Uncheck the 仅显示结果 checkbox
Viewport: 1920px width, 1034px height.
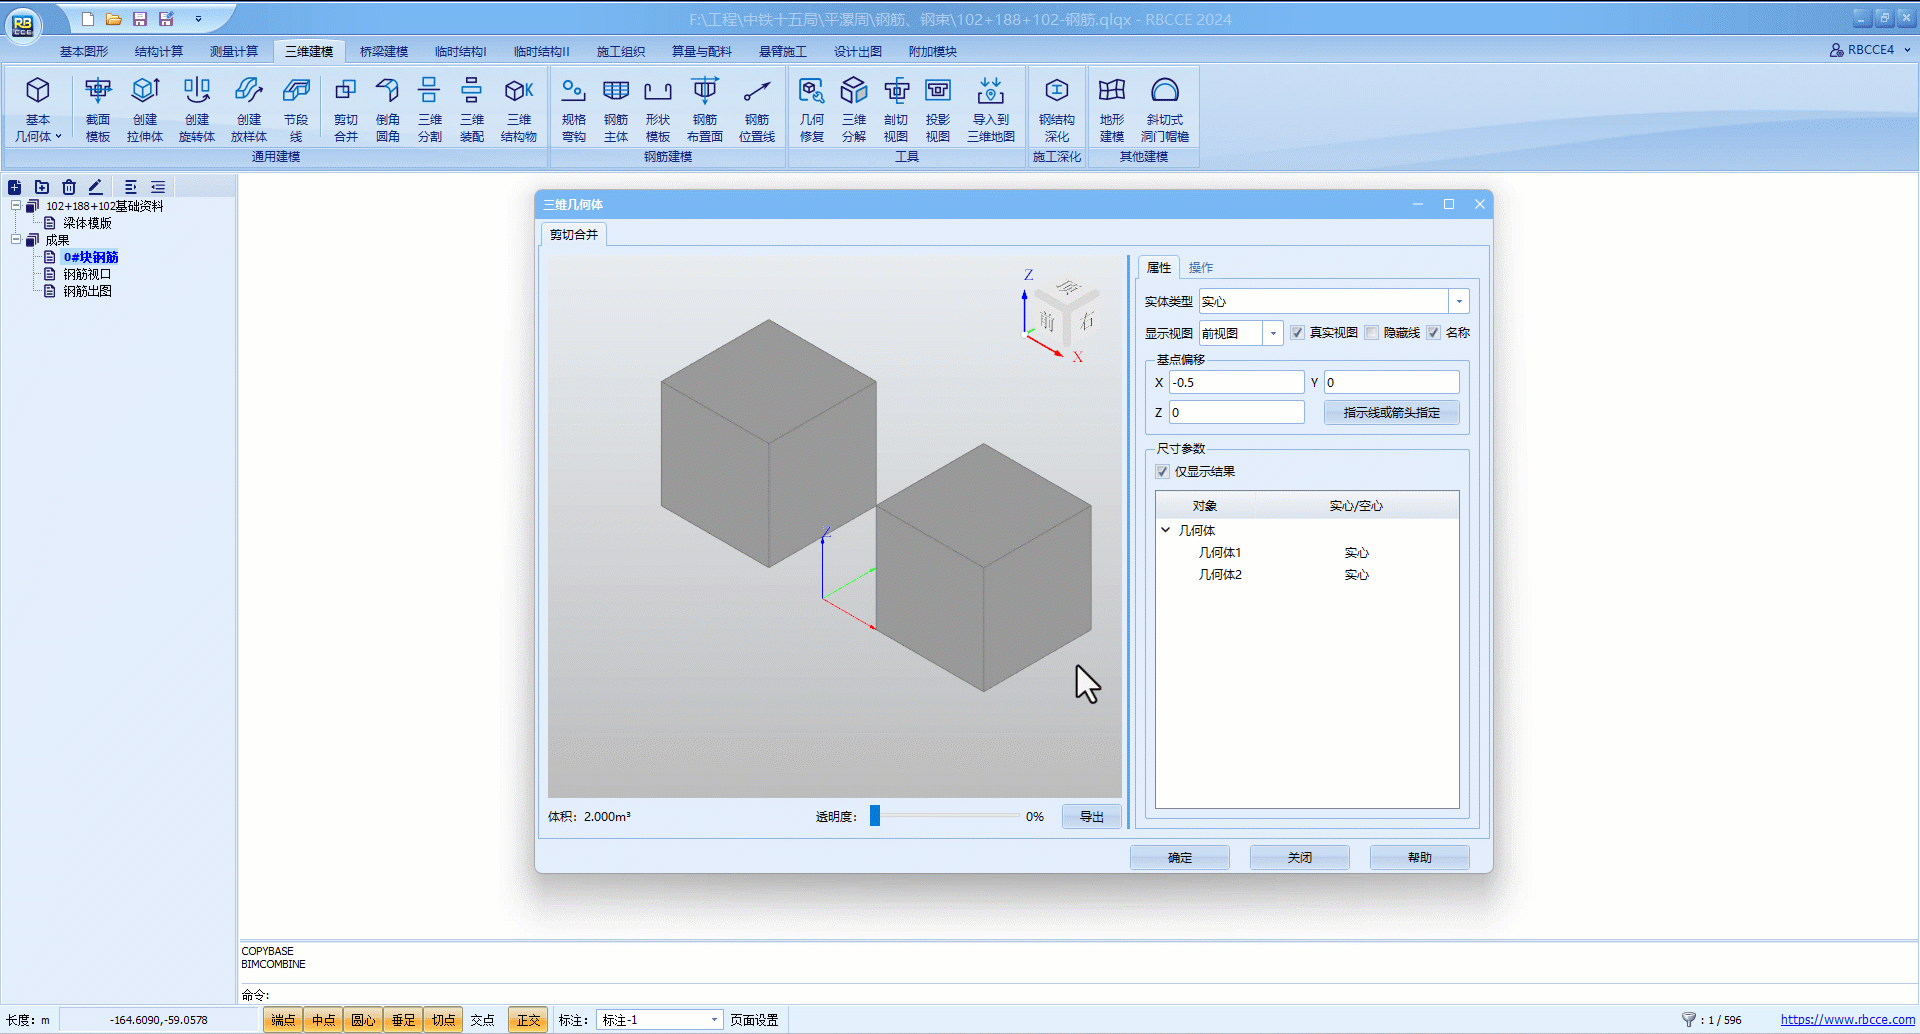point(1162,472)
